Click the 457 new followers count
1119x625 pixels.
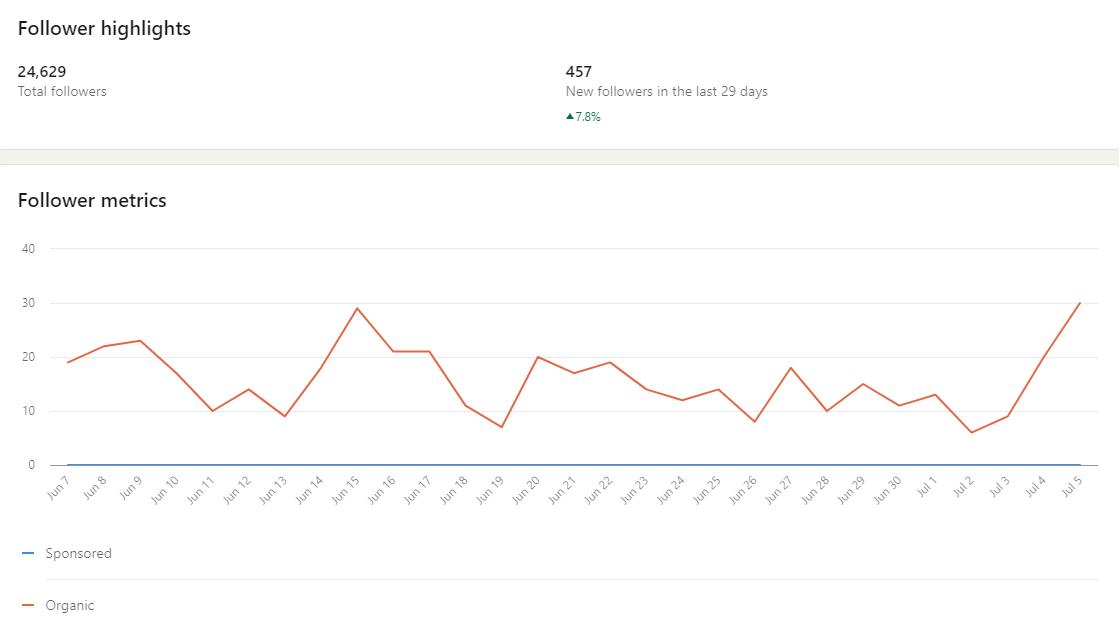pyautogui.click(x=579, y=71)
